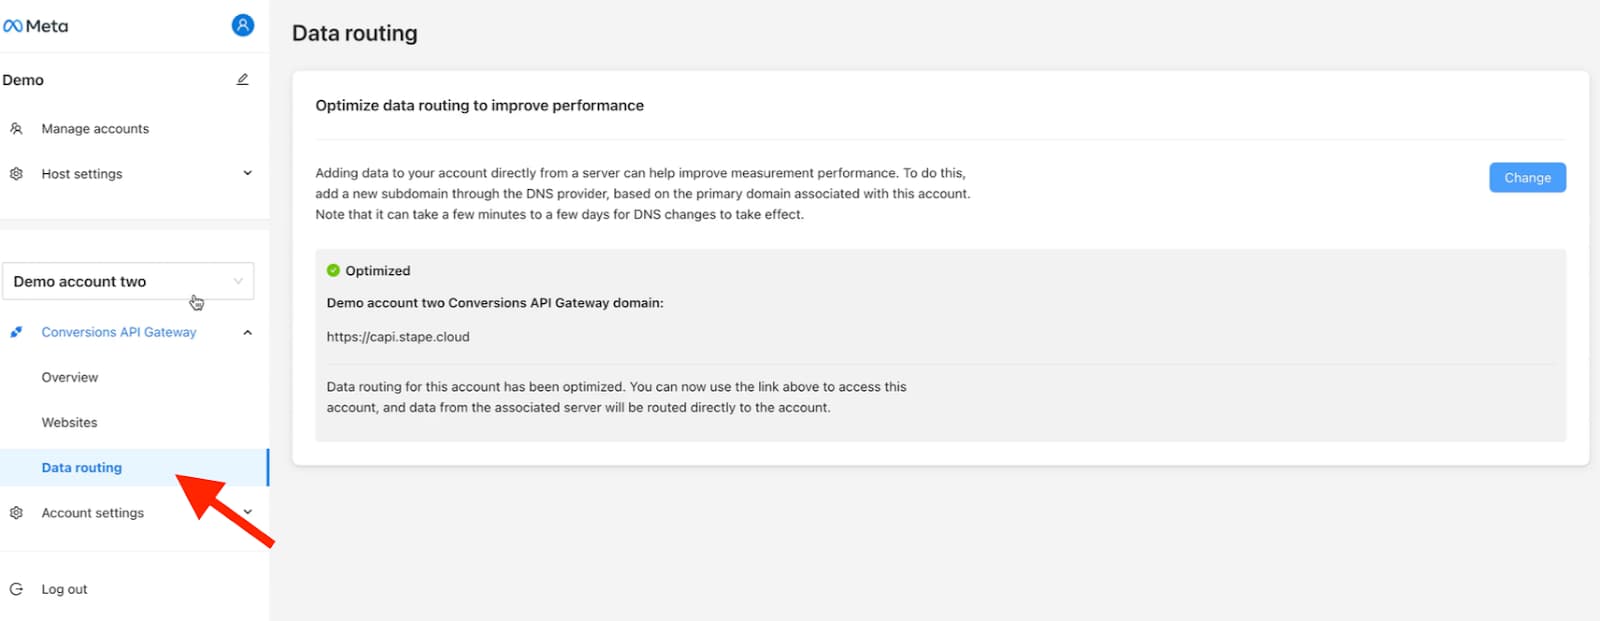Select Data routing menu item
This screenshot has width=1600, height=621.
134,467
